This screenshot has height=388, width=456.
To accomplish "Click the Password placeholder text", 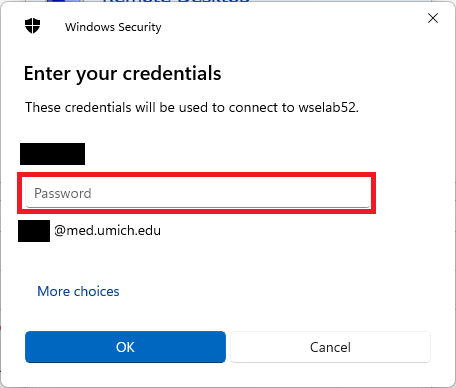I will click(63, 193).
